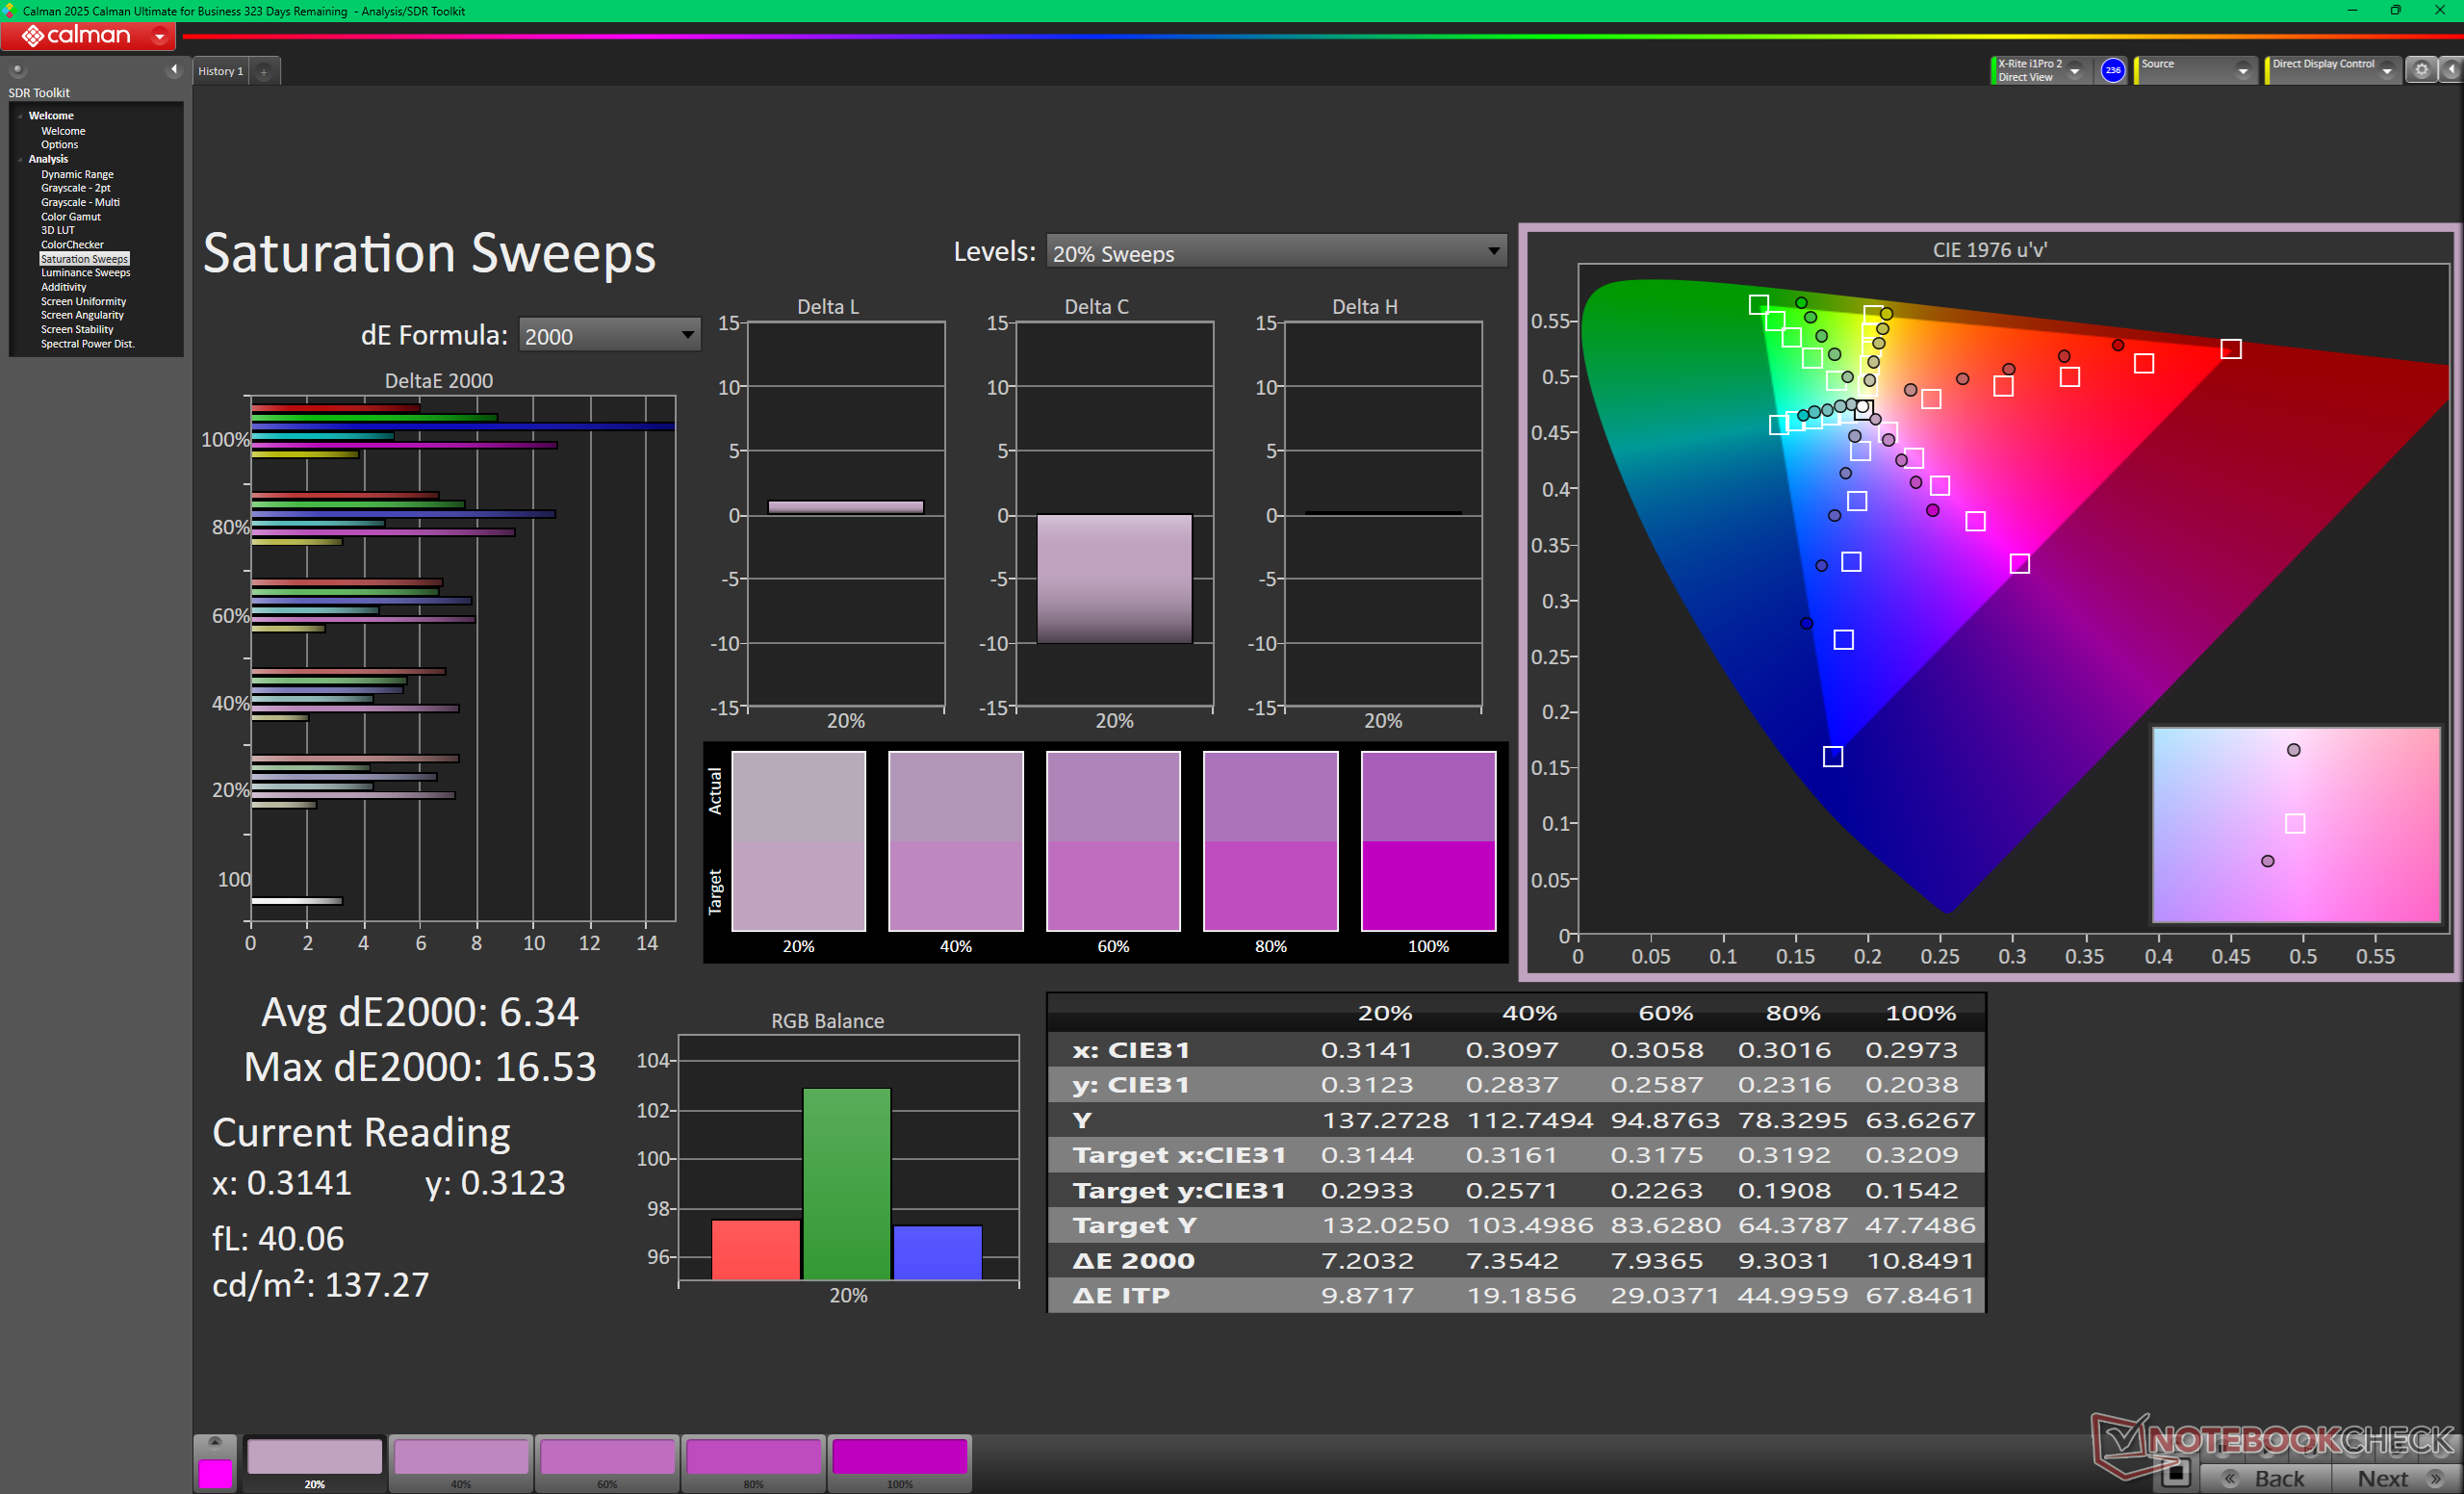Expand the X-Rite i1Pro 2 meter dropdown

coord(2074,70)
